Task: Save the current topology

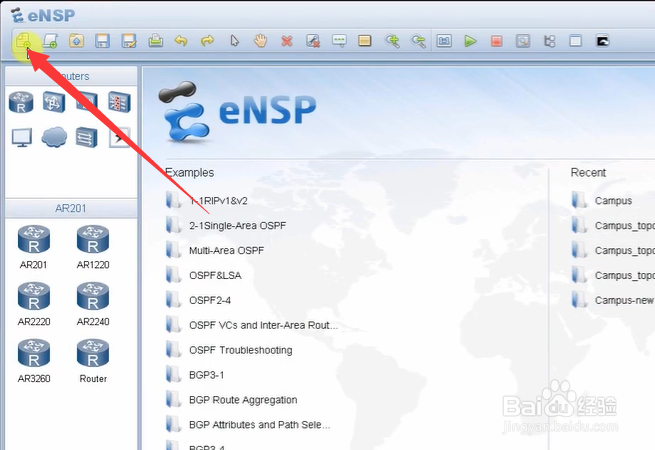Action: click(102, 41)
